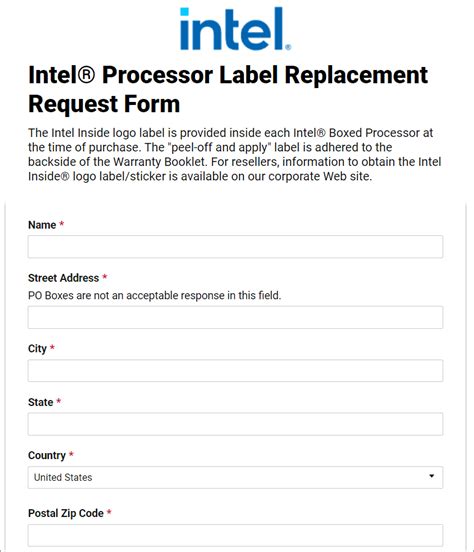The image size is (474, 552).
Task: Open the Country dropdown showing United States
Action: 235,477
